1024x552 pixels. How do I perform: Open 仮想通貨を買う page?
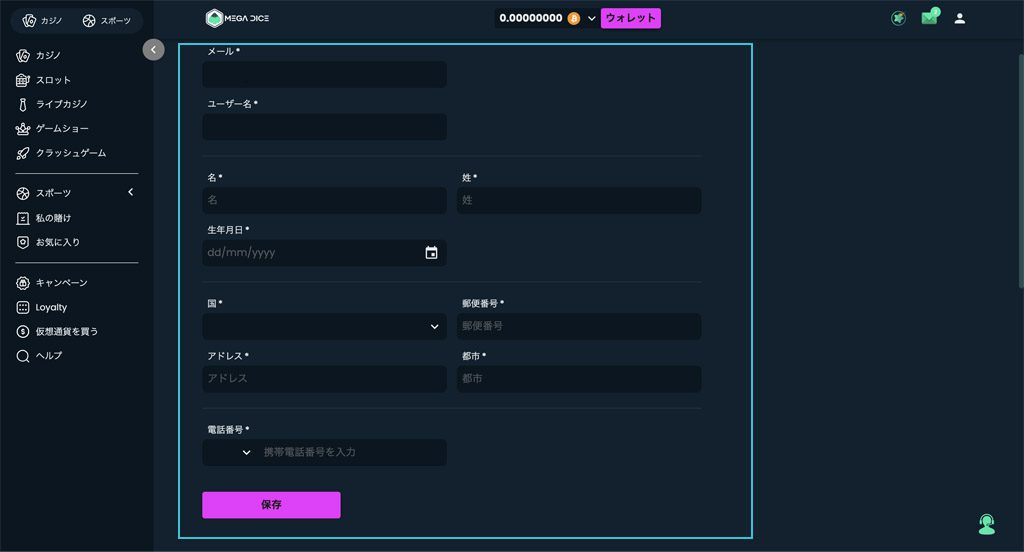tap(57, 331)
